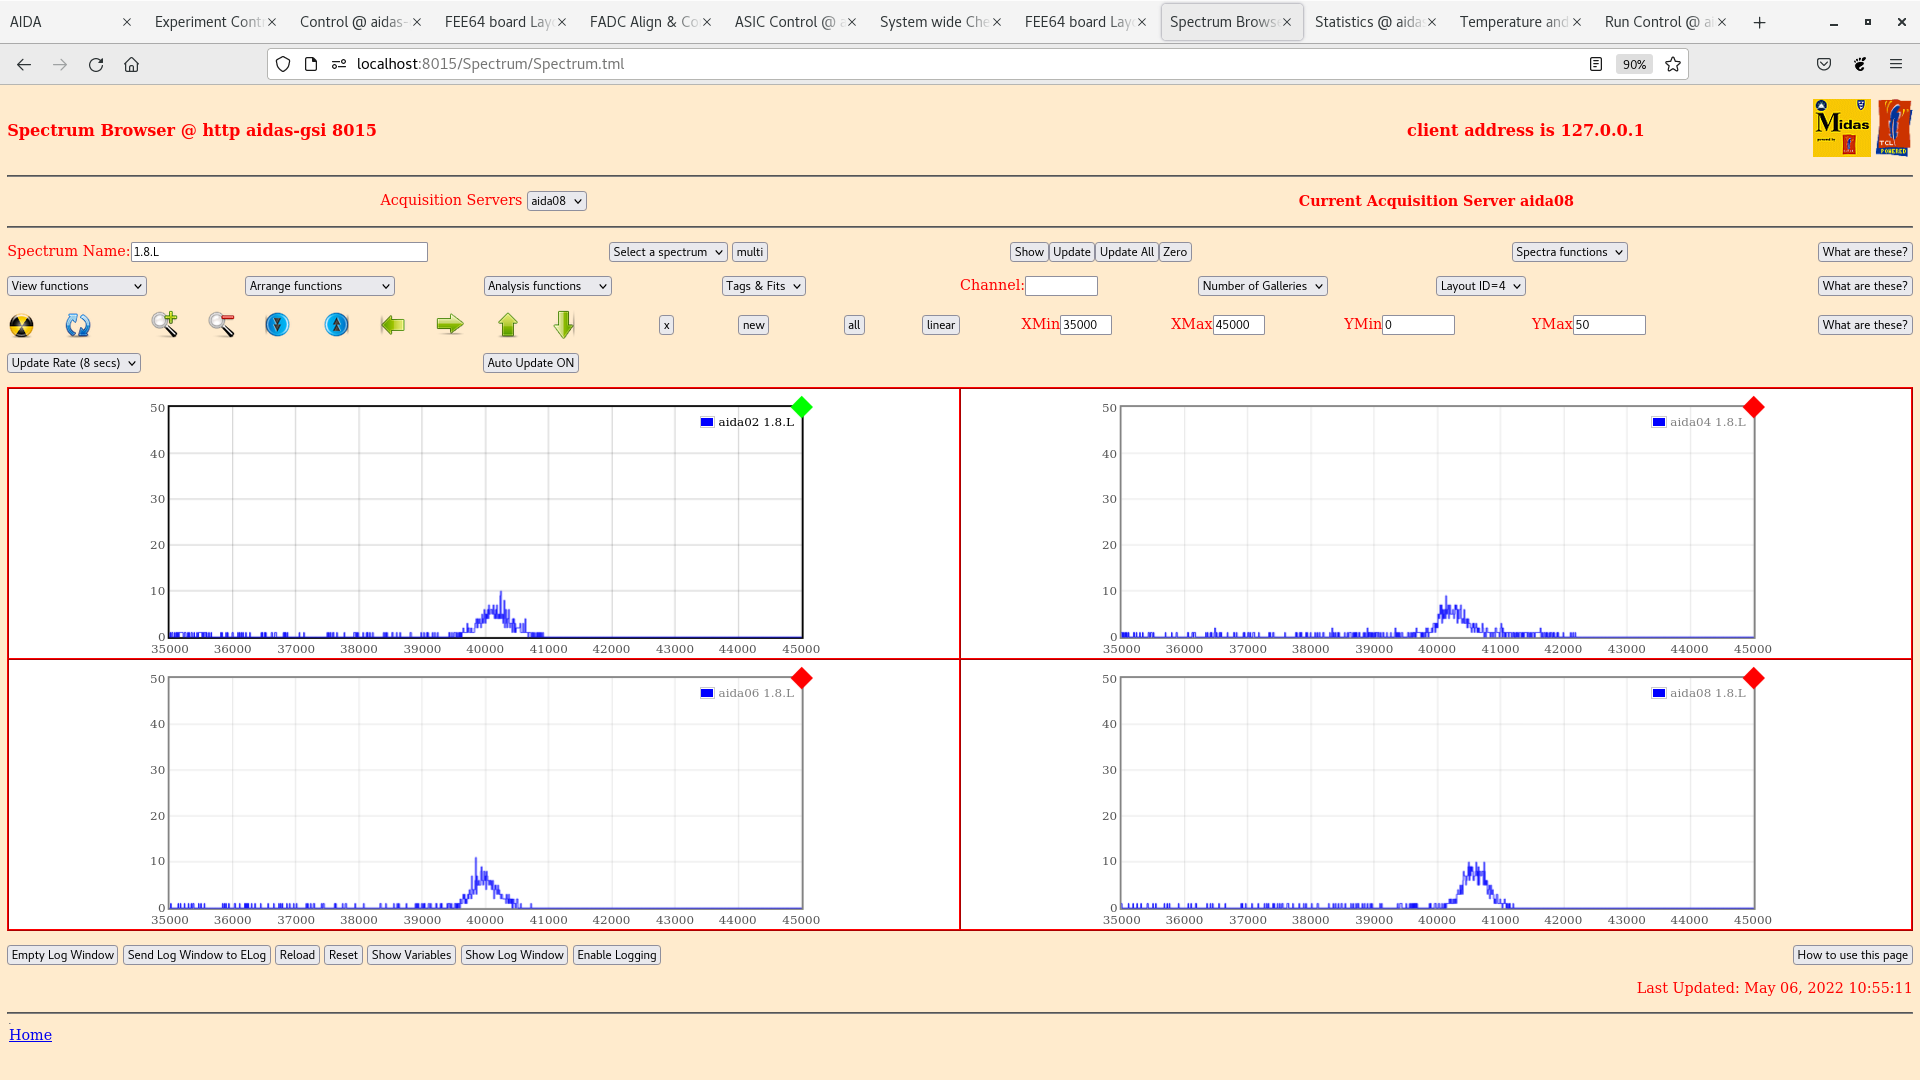Click the blue aida04 legend swatch
This screenshot has width=1920, height=1080.
1659,422
